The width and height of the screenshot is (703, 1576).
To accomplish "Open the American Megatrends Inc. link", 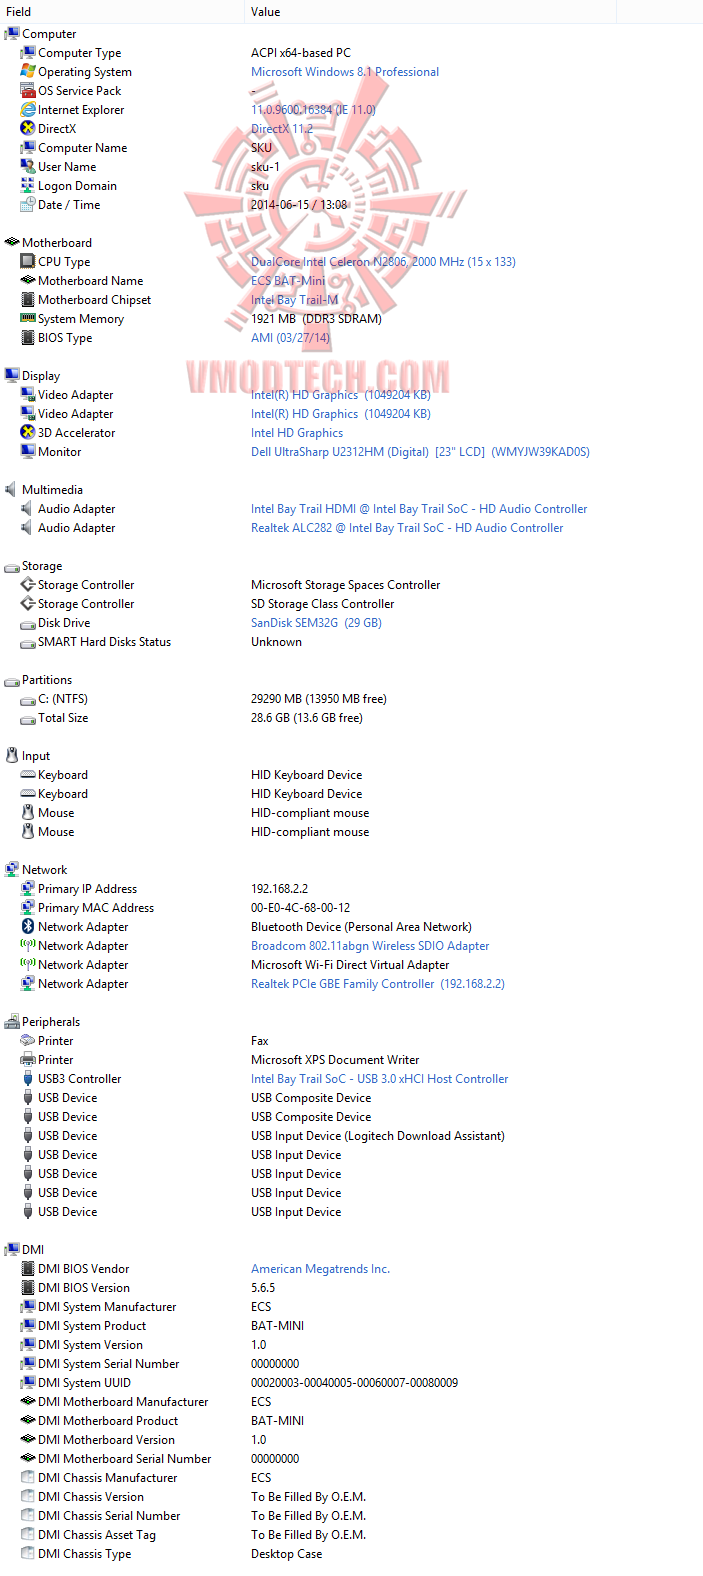I will (320, 1269).
